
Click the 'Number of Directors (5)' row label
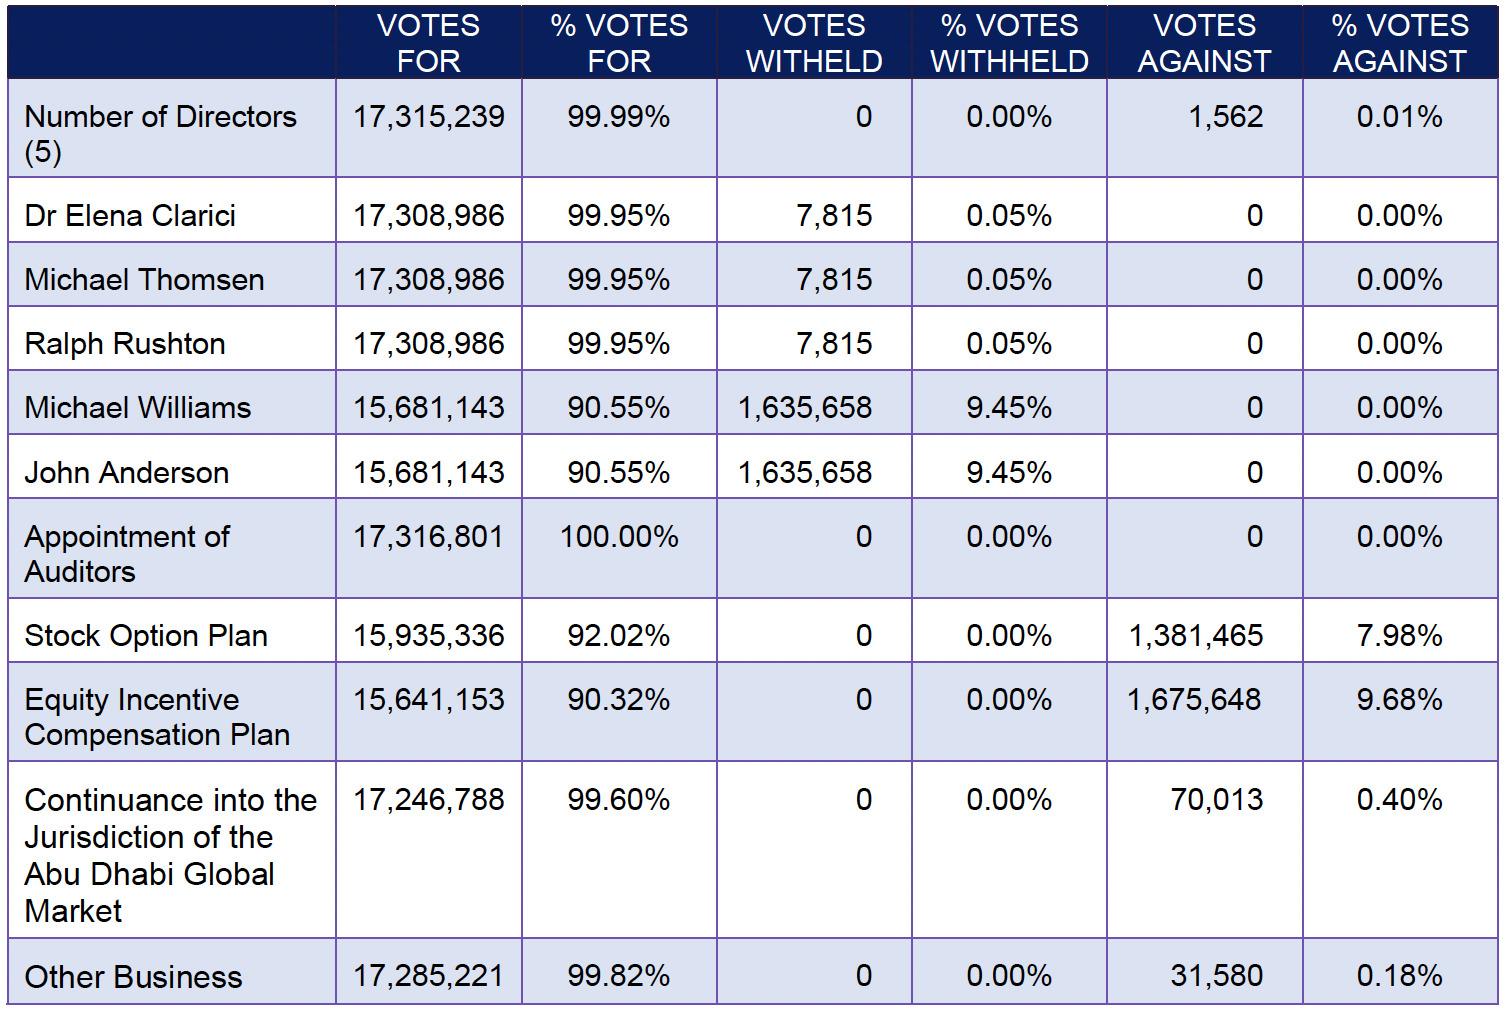pyautogui.click(x=160, y=133)
